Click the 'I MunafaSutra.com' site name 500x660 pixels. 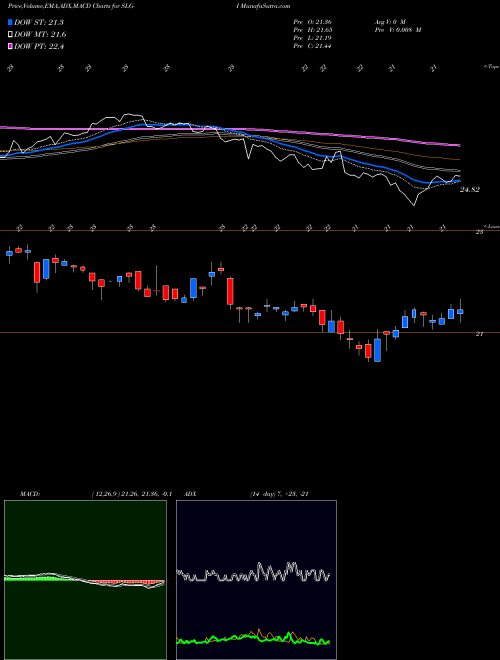point(265,6)
